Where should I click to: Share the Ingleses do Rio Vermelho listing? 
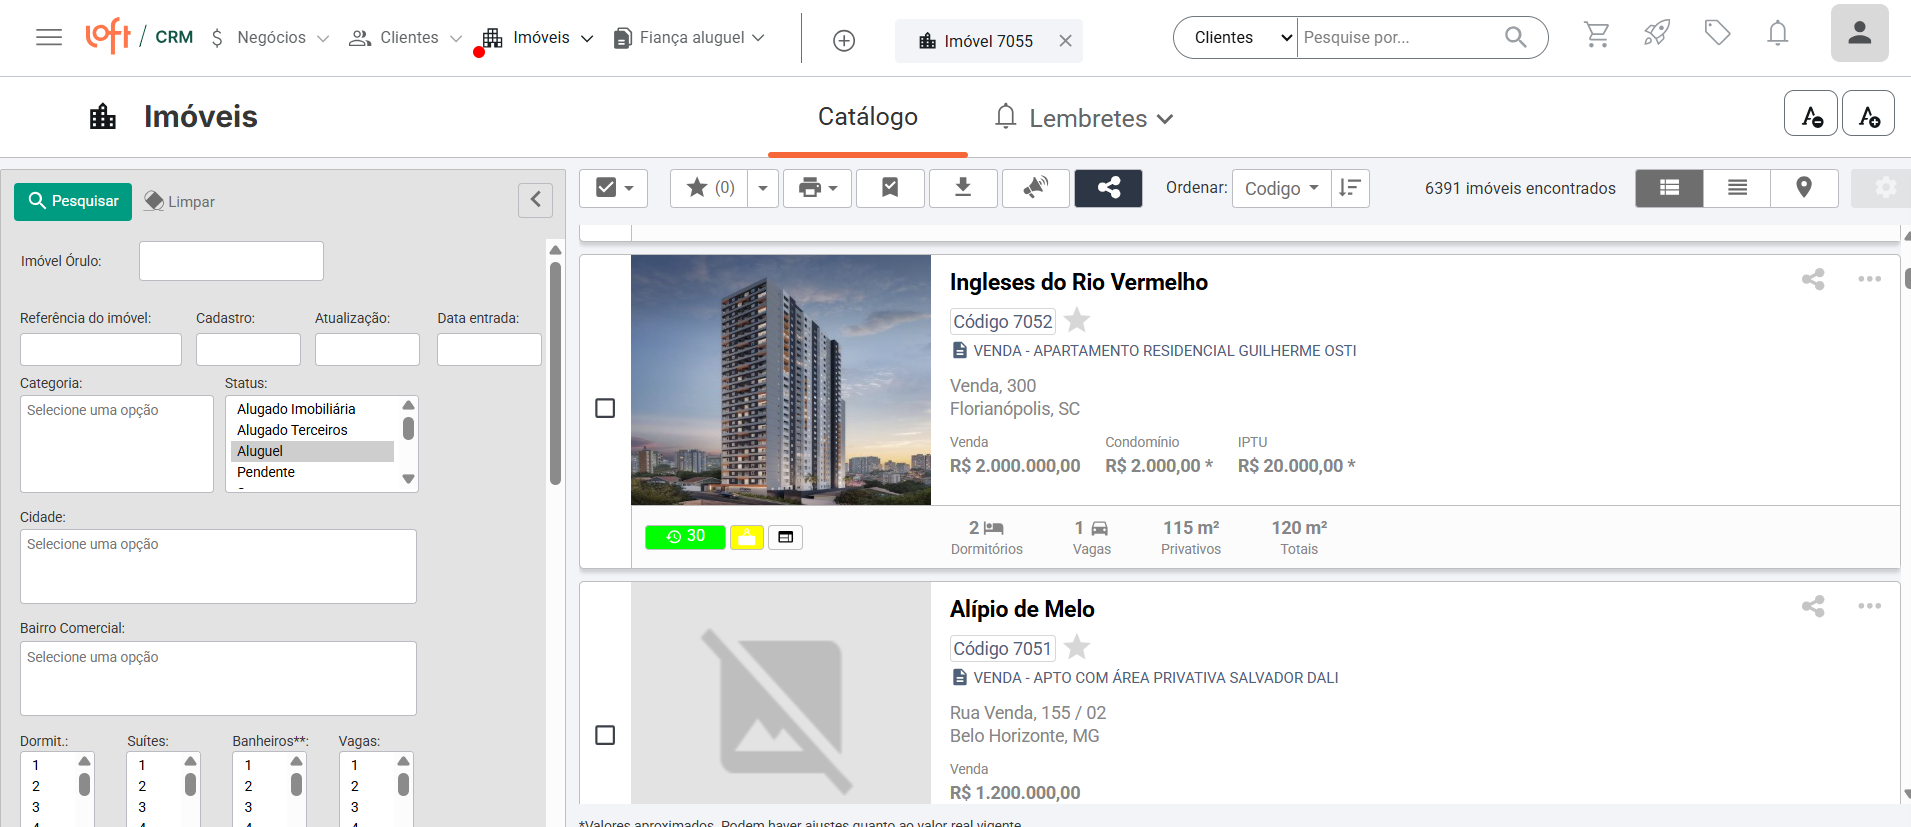pos(1812,280)
